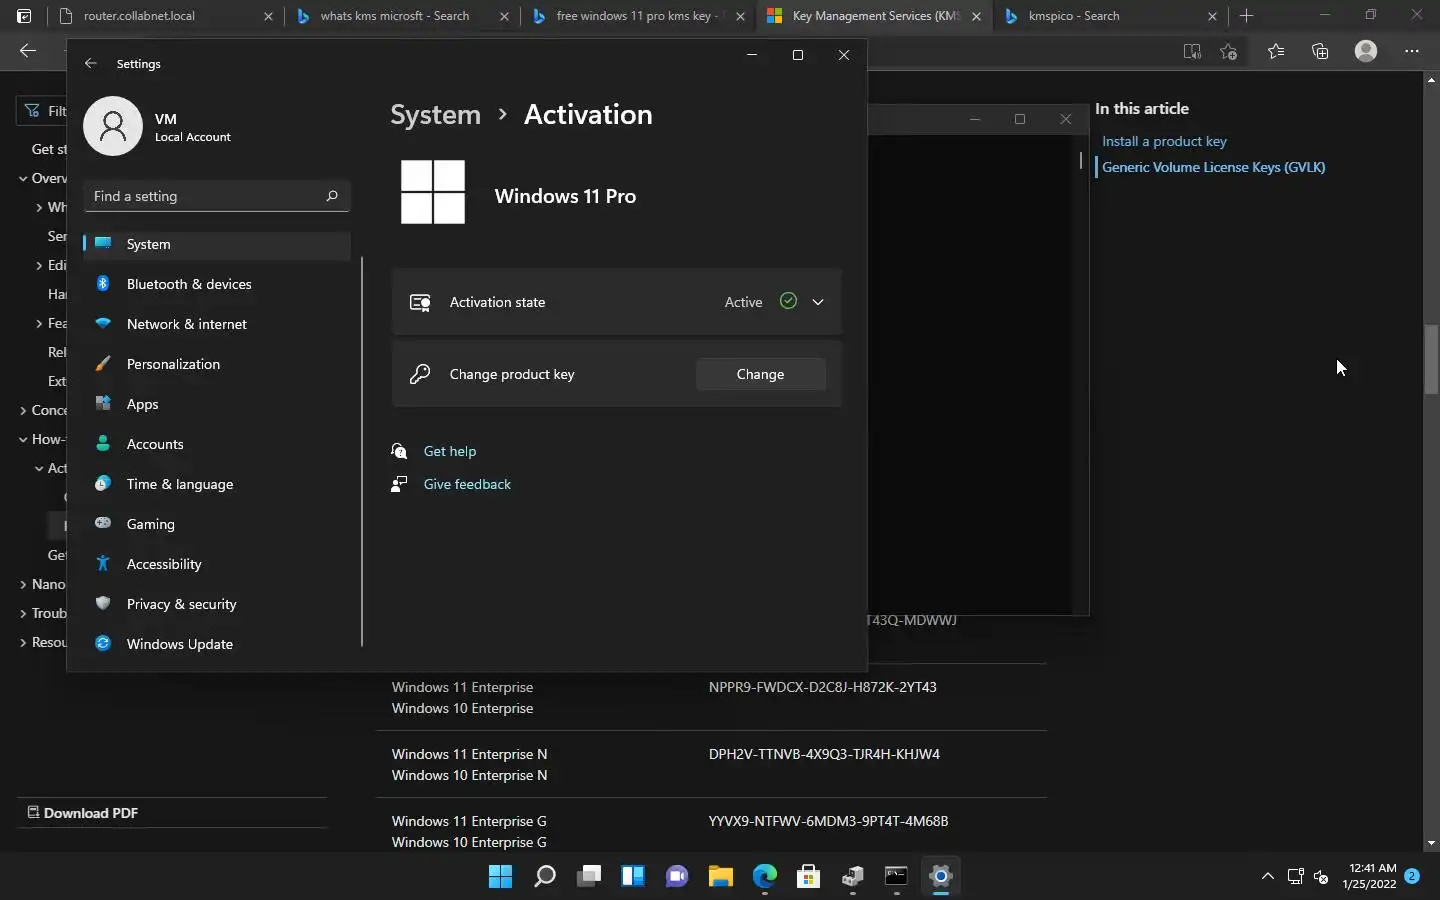The width and height of the screenshot is (1440, 900).
Task: Open Immersive Reader icon in address bar
Action: (1191, 51)
